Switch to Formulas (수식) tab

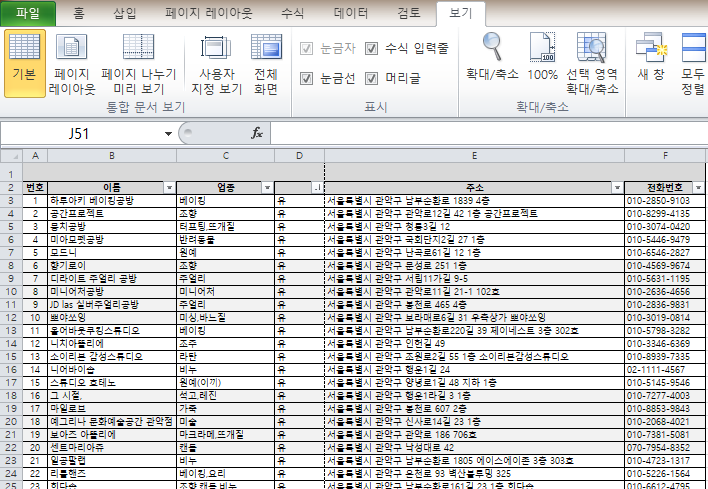(x=292, y=13)
